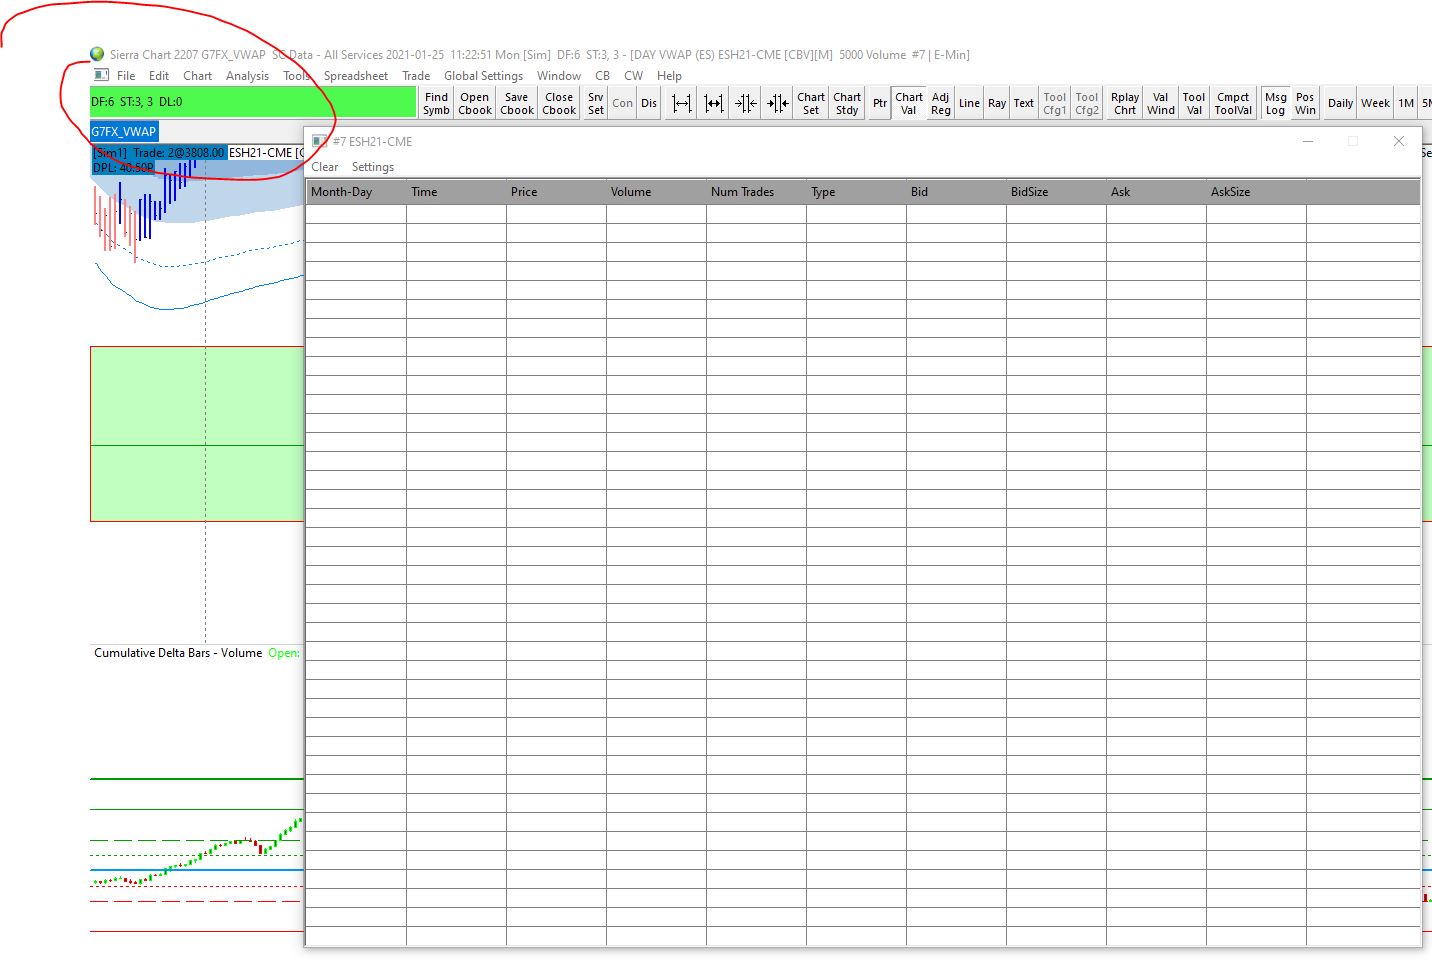Click the third bar spacing arrows icon
The image size is (1432, 960).
pos(746,103)
